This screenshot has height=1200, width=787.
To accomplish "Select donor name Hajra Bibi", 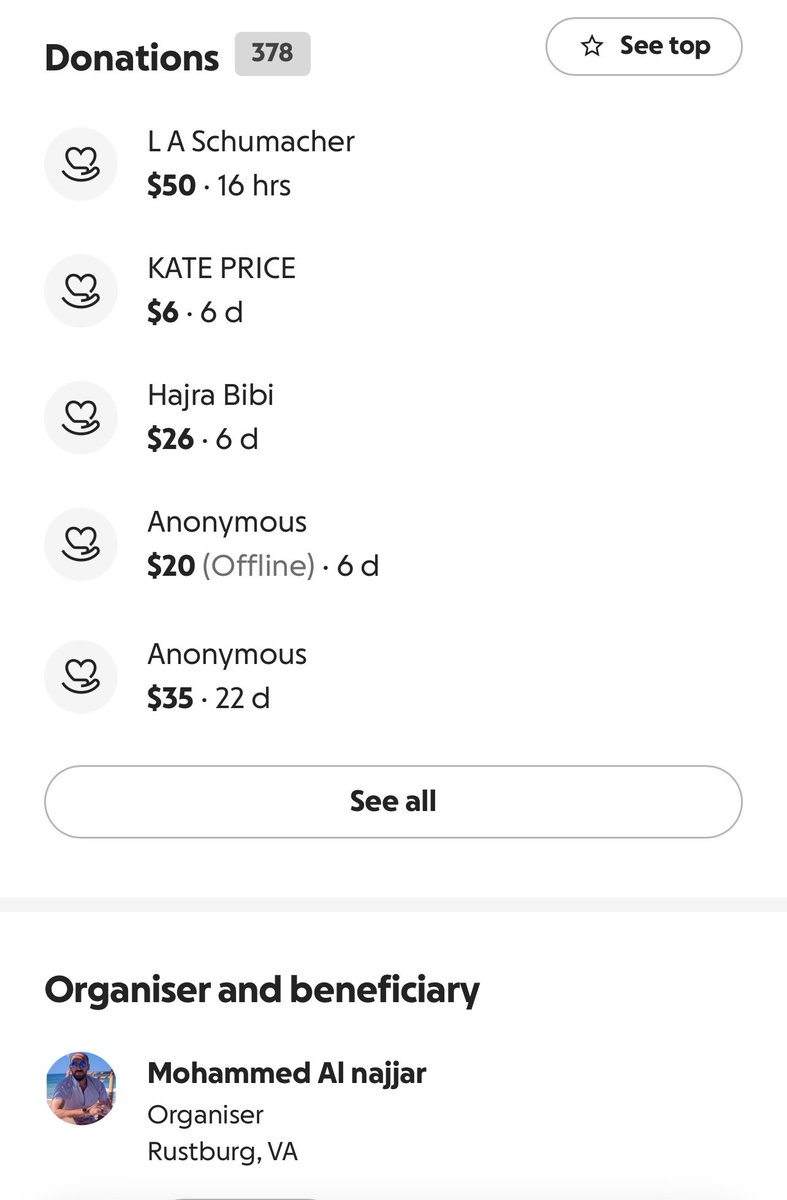I will 210,395.
